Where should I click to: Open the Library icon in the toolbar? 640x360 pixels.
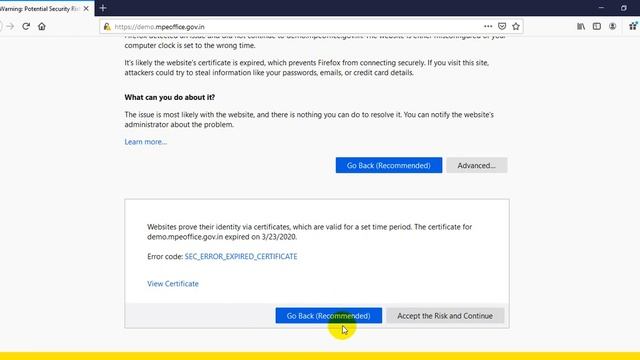pyautogui.click(x=581, y=27)
